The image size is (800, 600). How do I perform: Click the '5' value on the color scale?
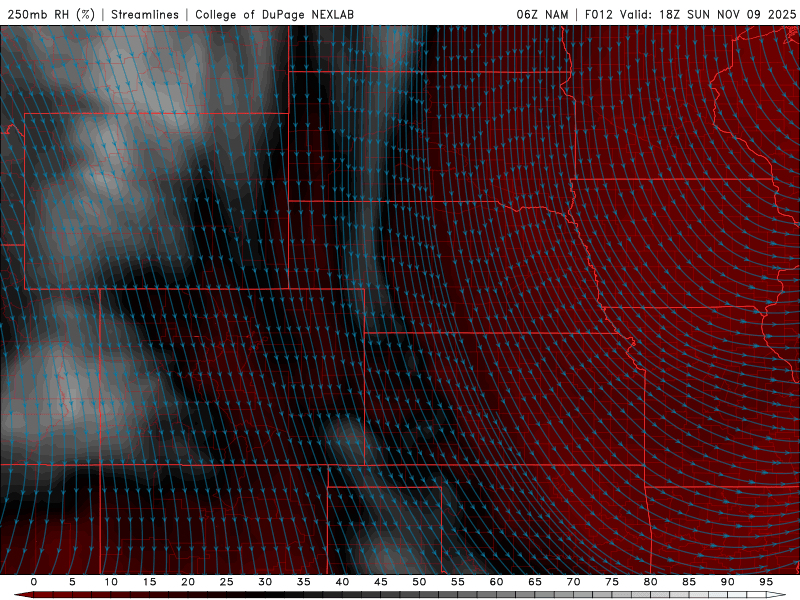(72, 582)
